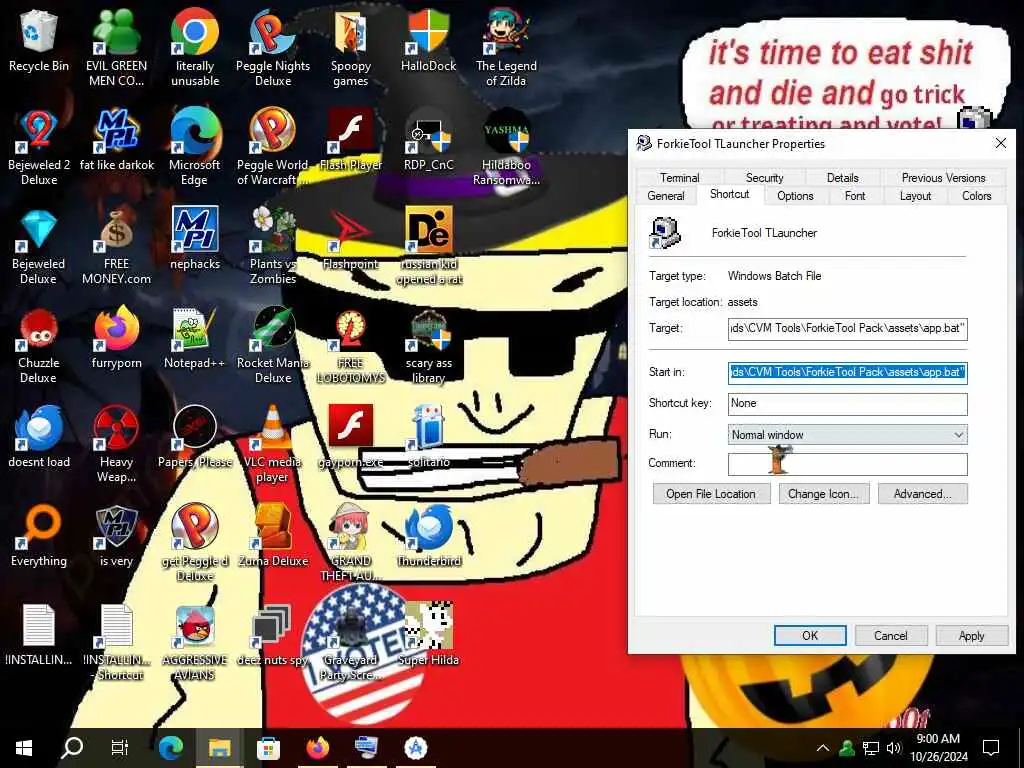Click the solitario desktop shortcut

coord(428,437)
